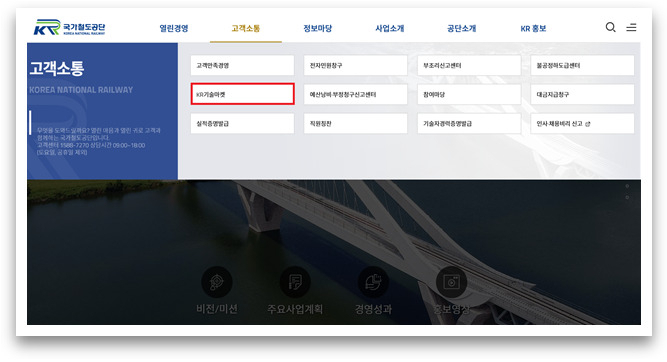
Task: Select the first slide indicator dot
Action: click(627, 186)
